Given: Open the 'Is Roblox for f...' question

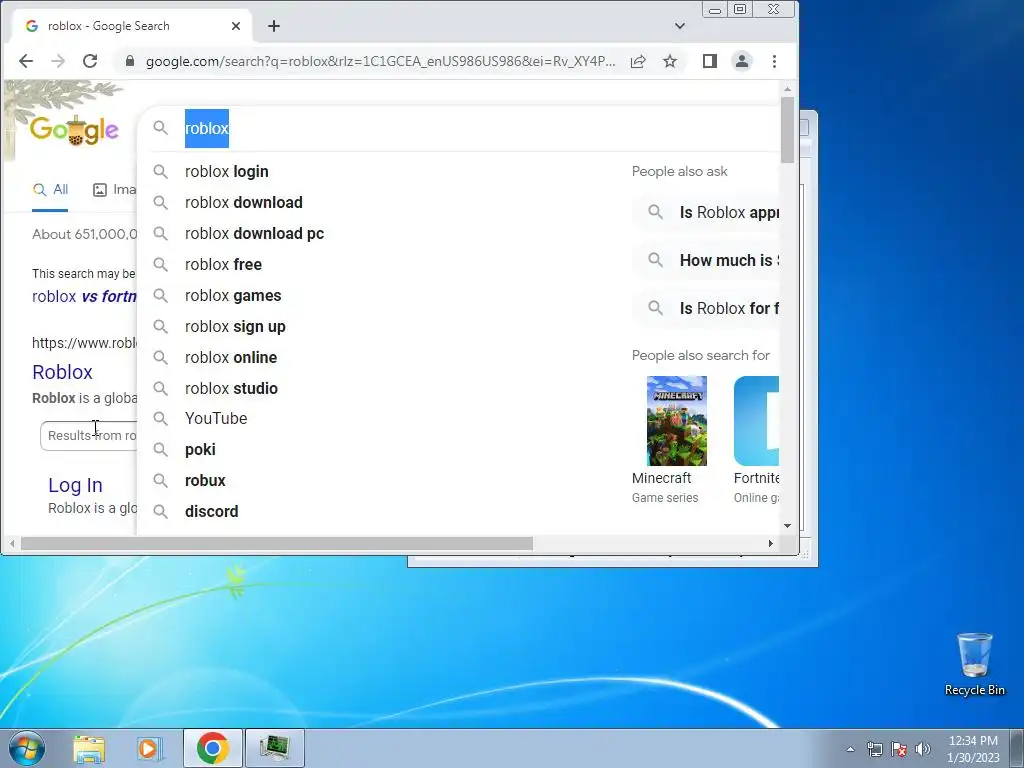Looking at the screenshot, I should tap(706, 308).
